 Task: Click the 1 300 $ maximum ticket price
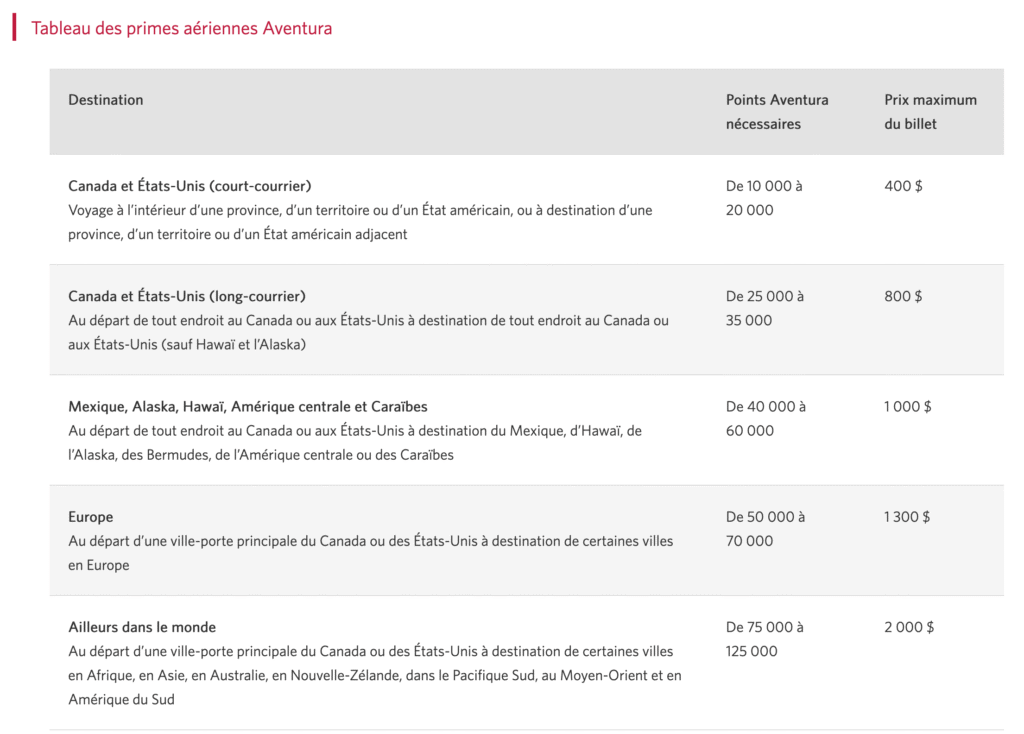tap(907, 517)
